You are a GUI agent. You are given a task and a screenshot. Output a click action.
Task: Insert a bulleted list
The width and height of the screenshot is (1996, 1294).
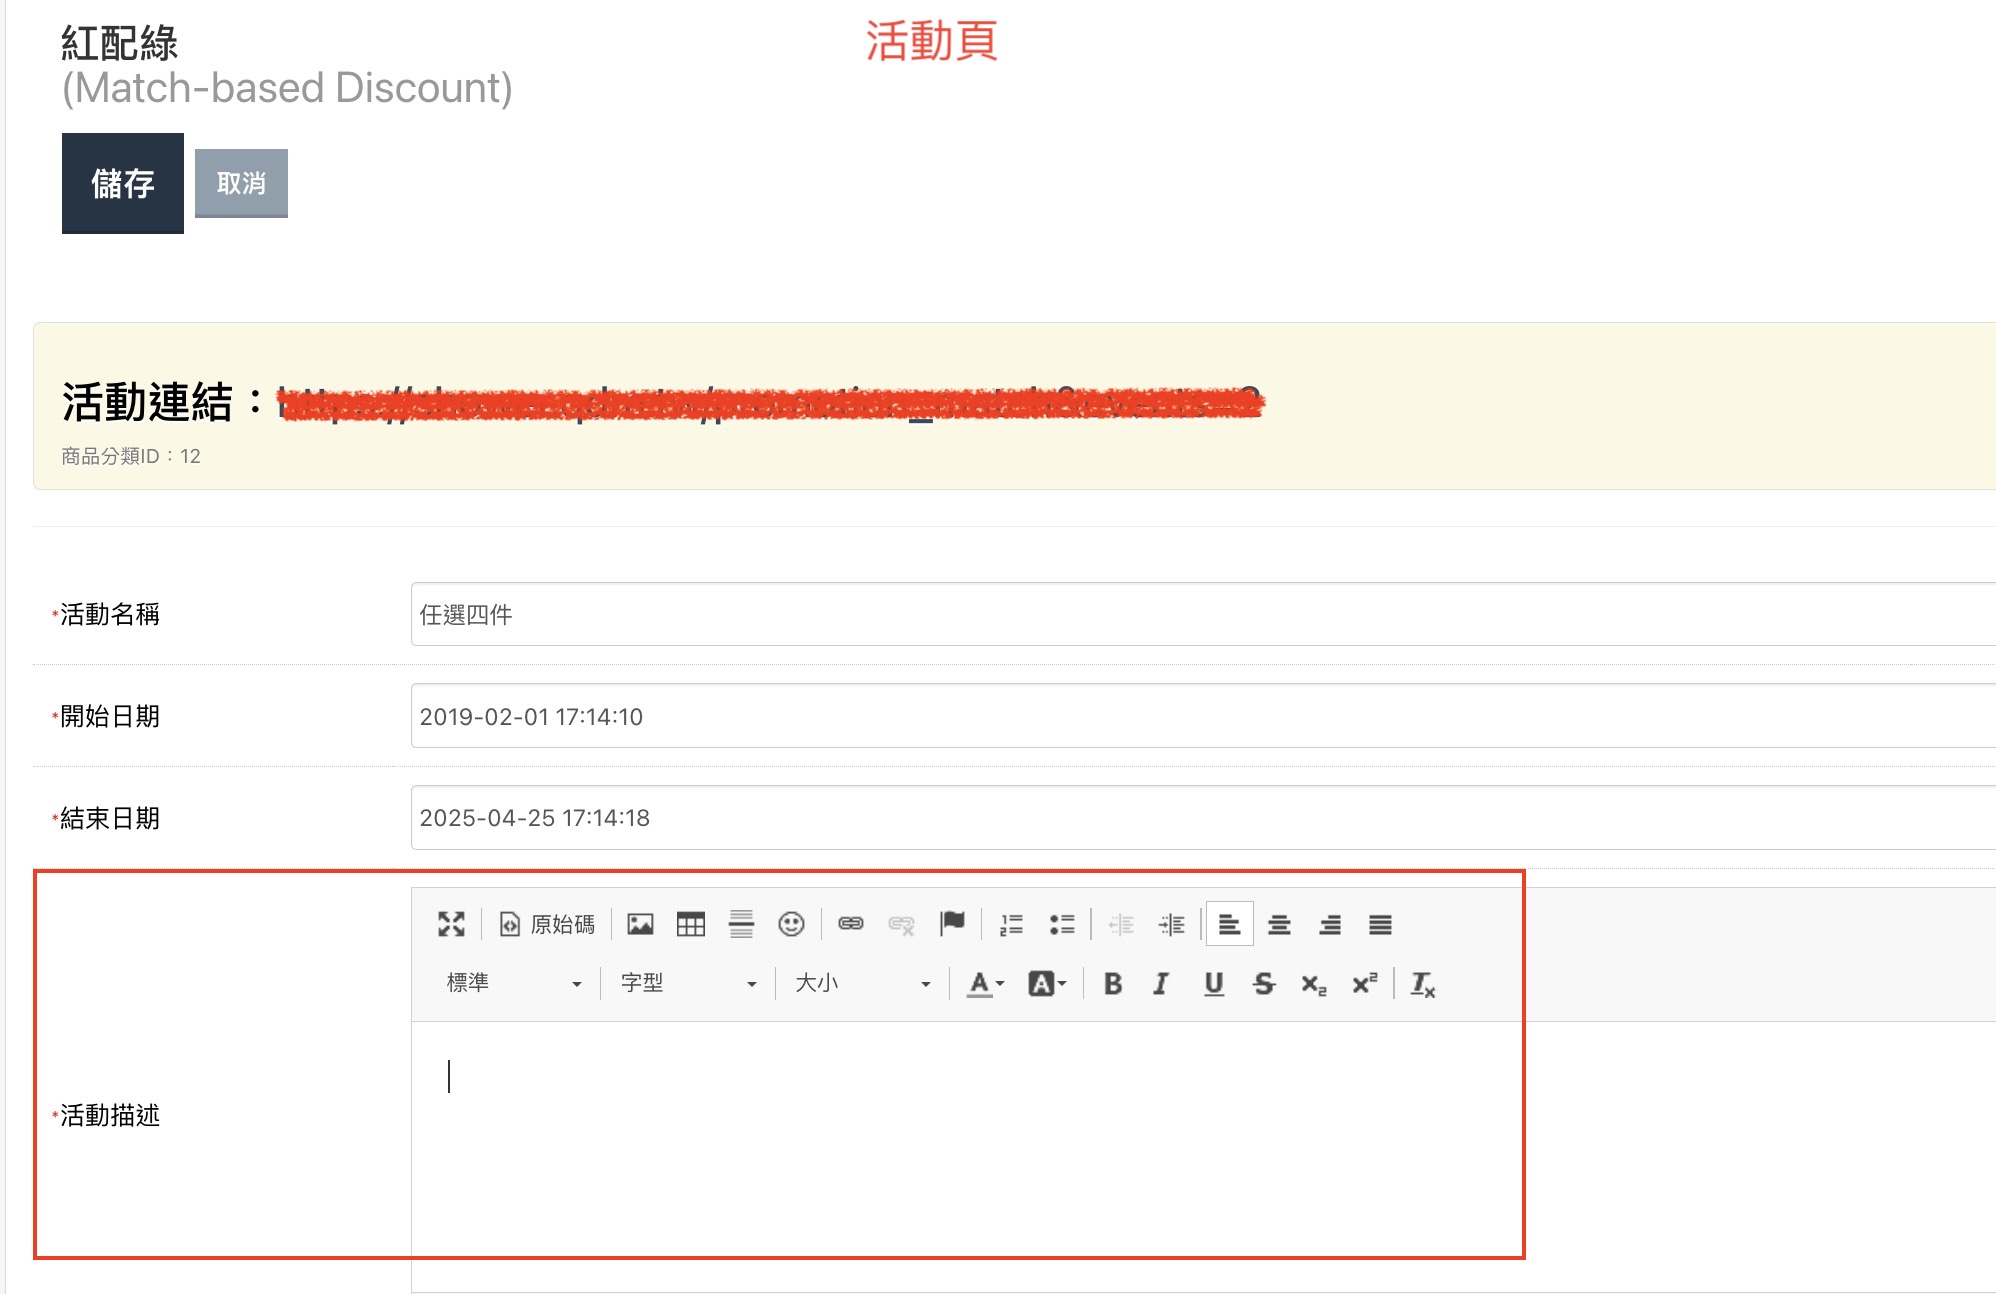pos(1062,924)
